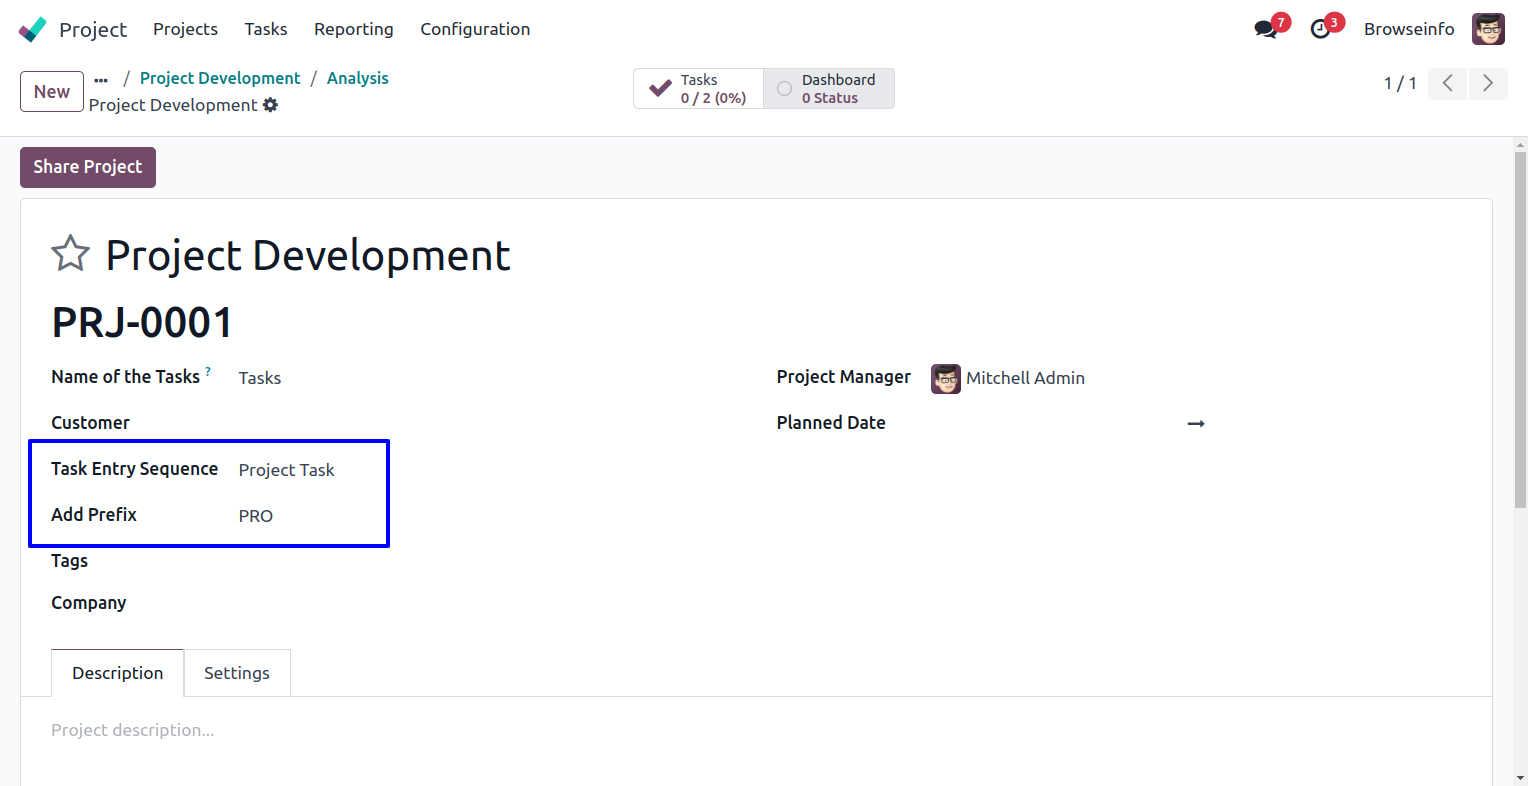The image size is (1528, 786).
Task: Go to the next record arrow
Action: (x=1487, y=83)
